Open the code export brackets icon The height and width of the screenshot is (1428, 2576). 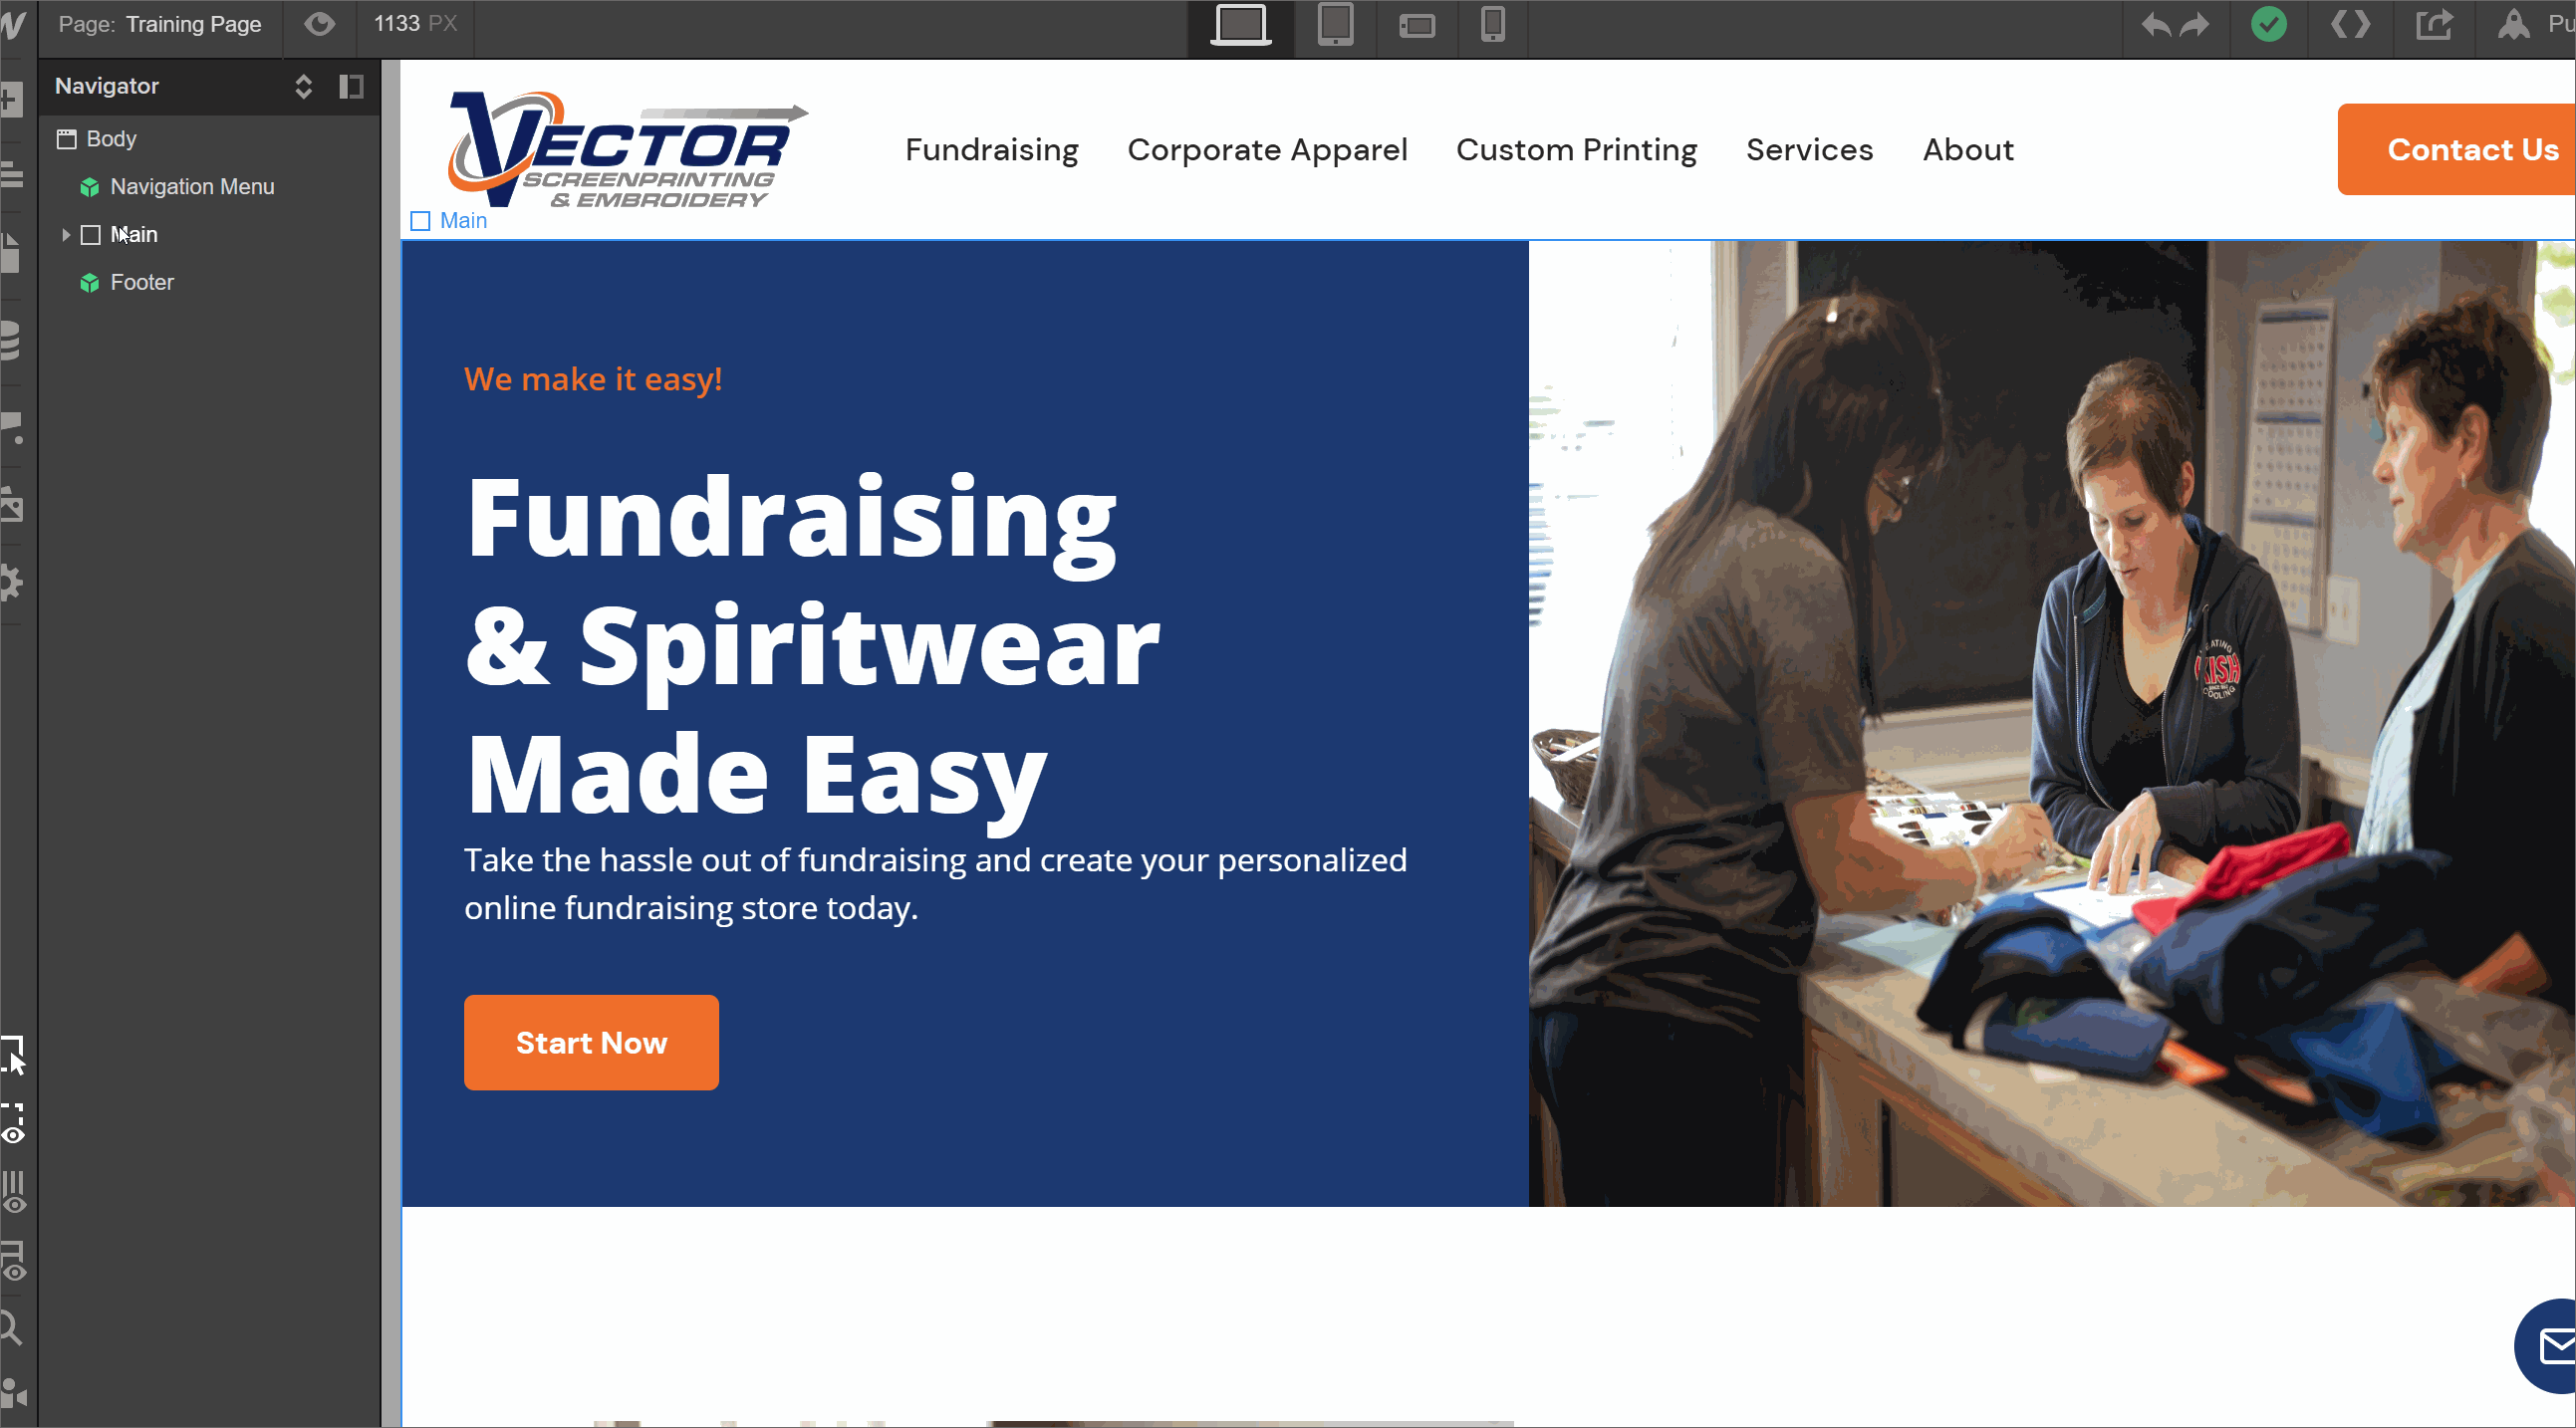[2350, 24]
